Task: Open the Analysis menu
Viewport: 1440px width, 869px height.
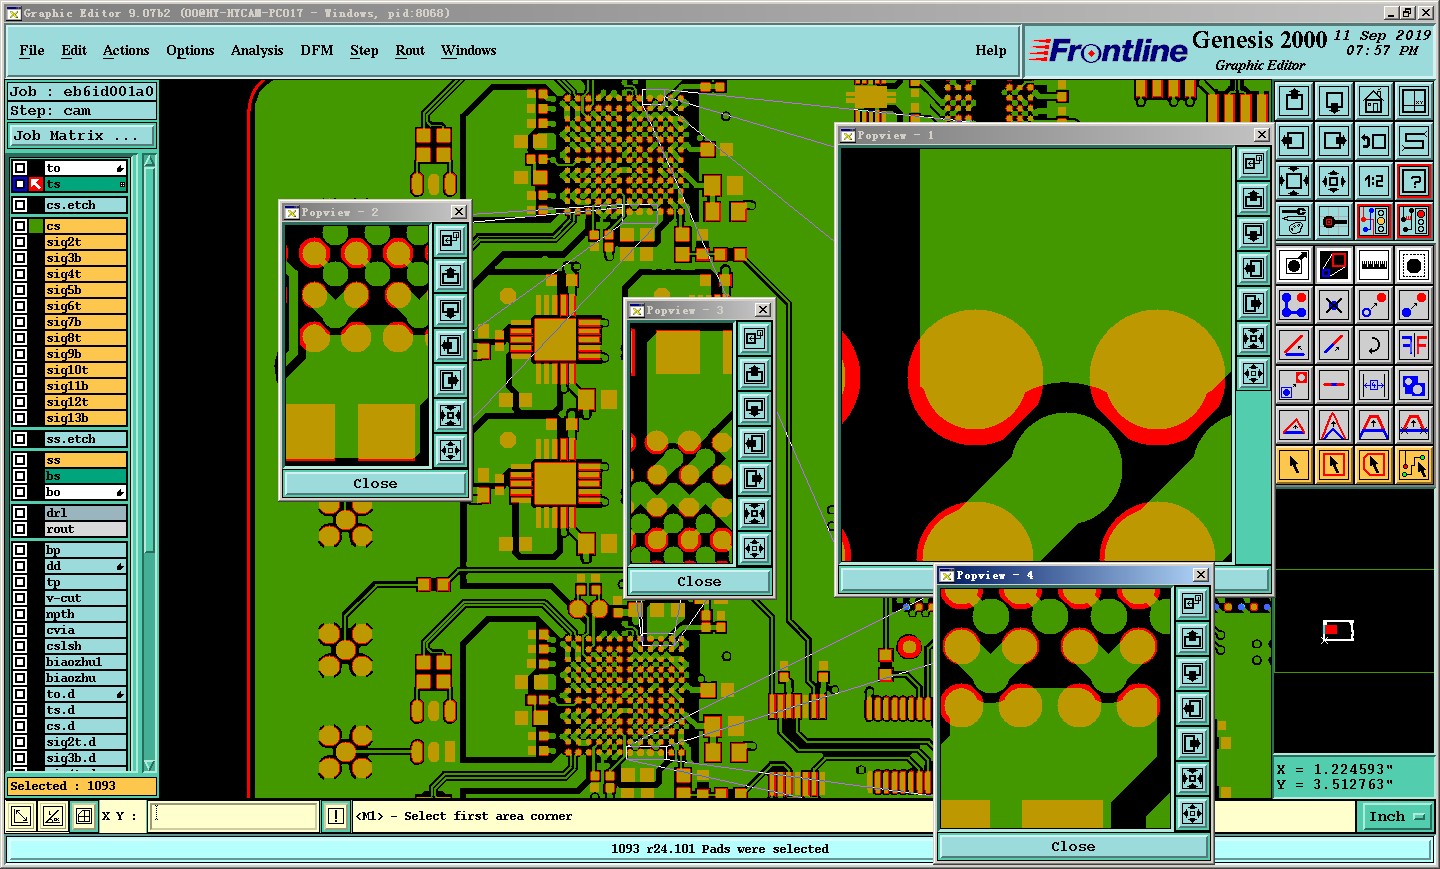Action: 257,51
